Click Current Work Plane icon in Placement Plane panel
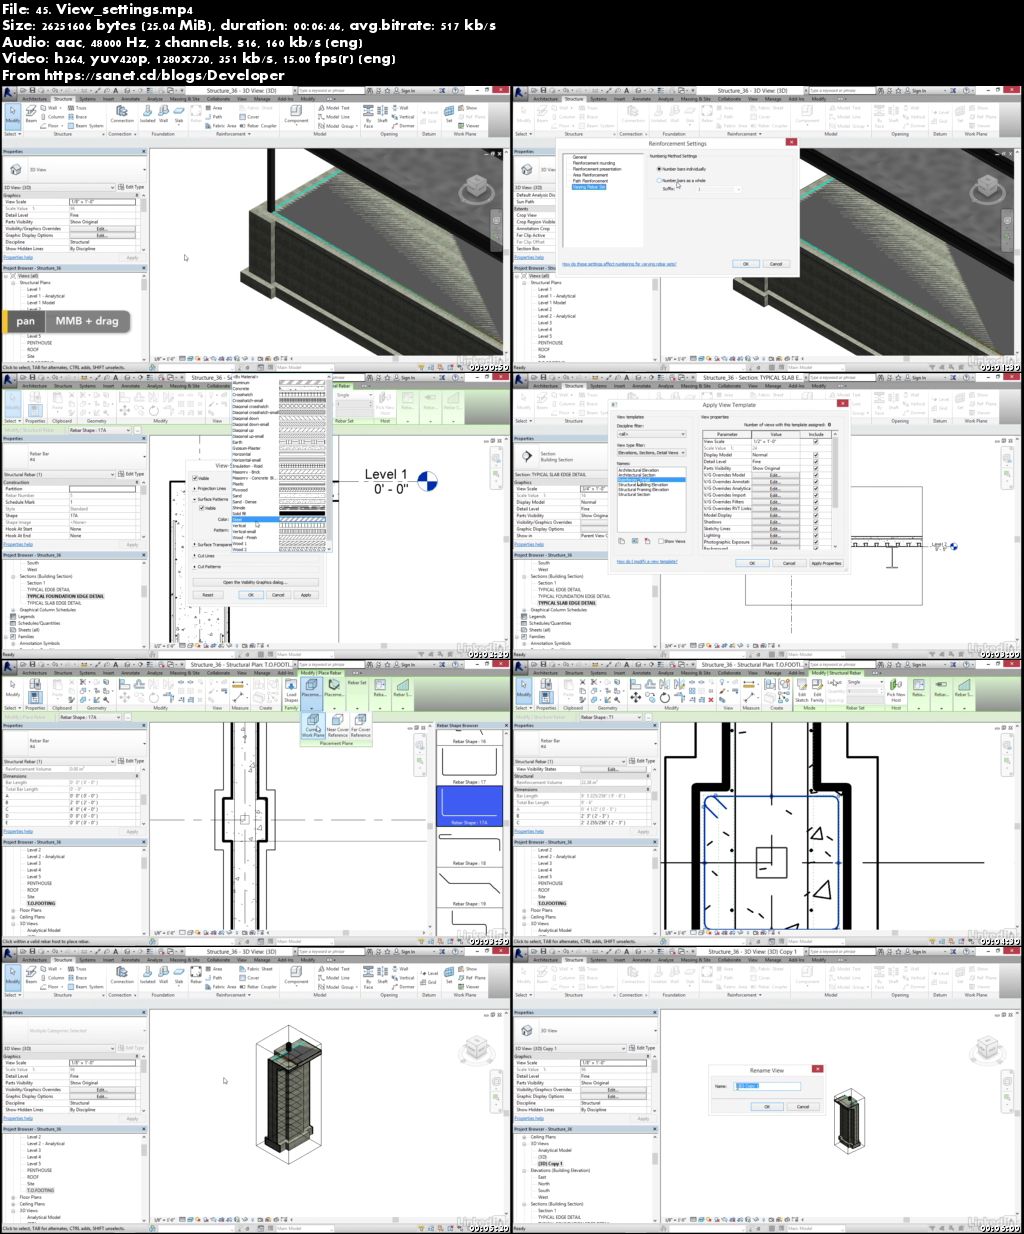This screenshot has width=1024, height=1234. (x=313, y=725)
